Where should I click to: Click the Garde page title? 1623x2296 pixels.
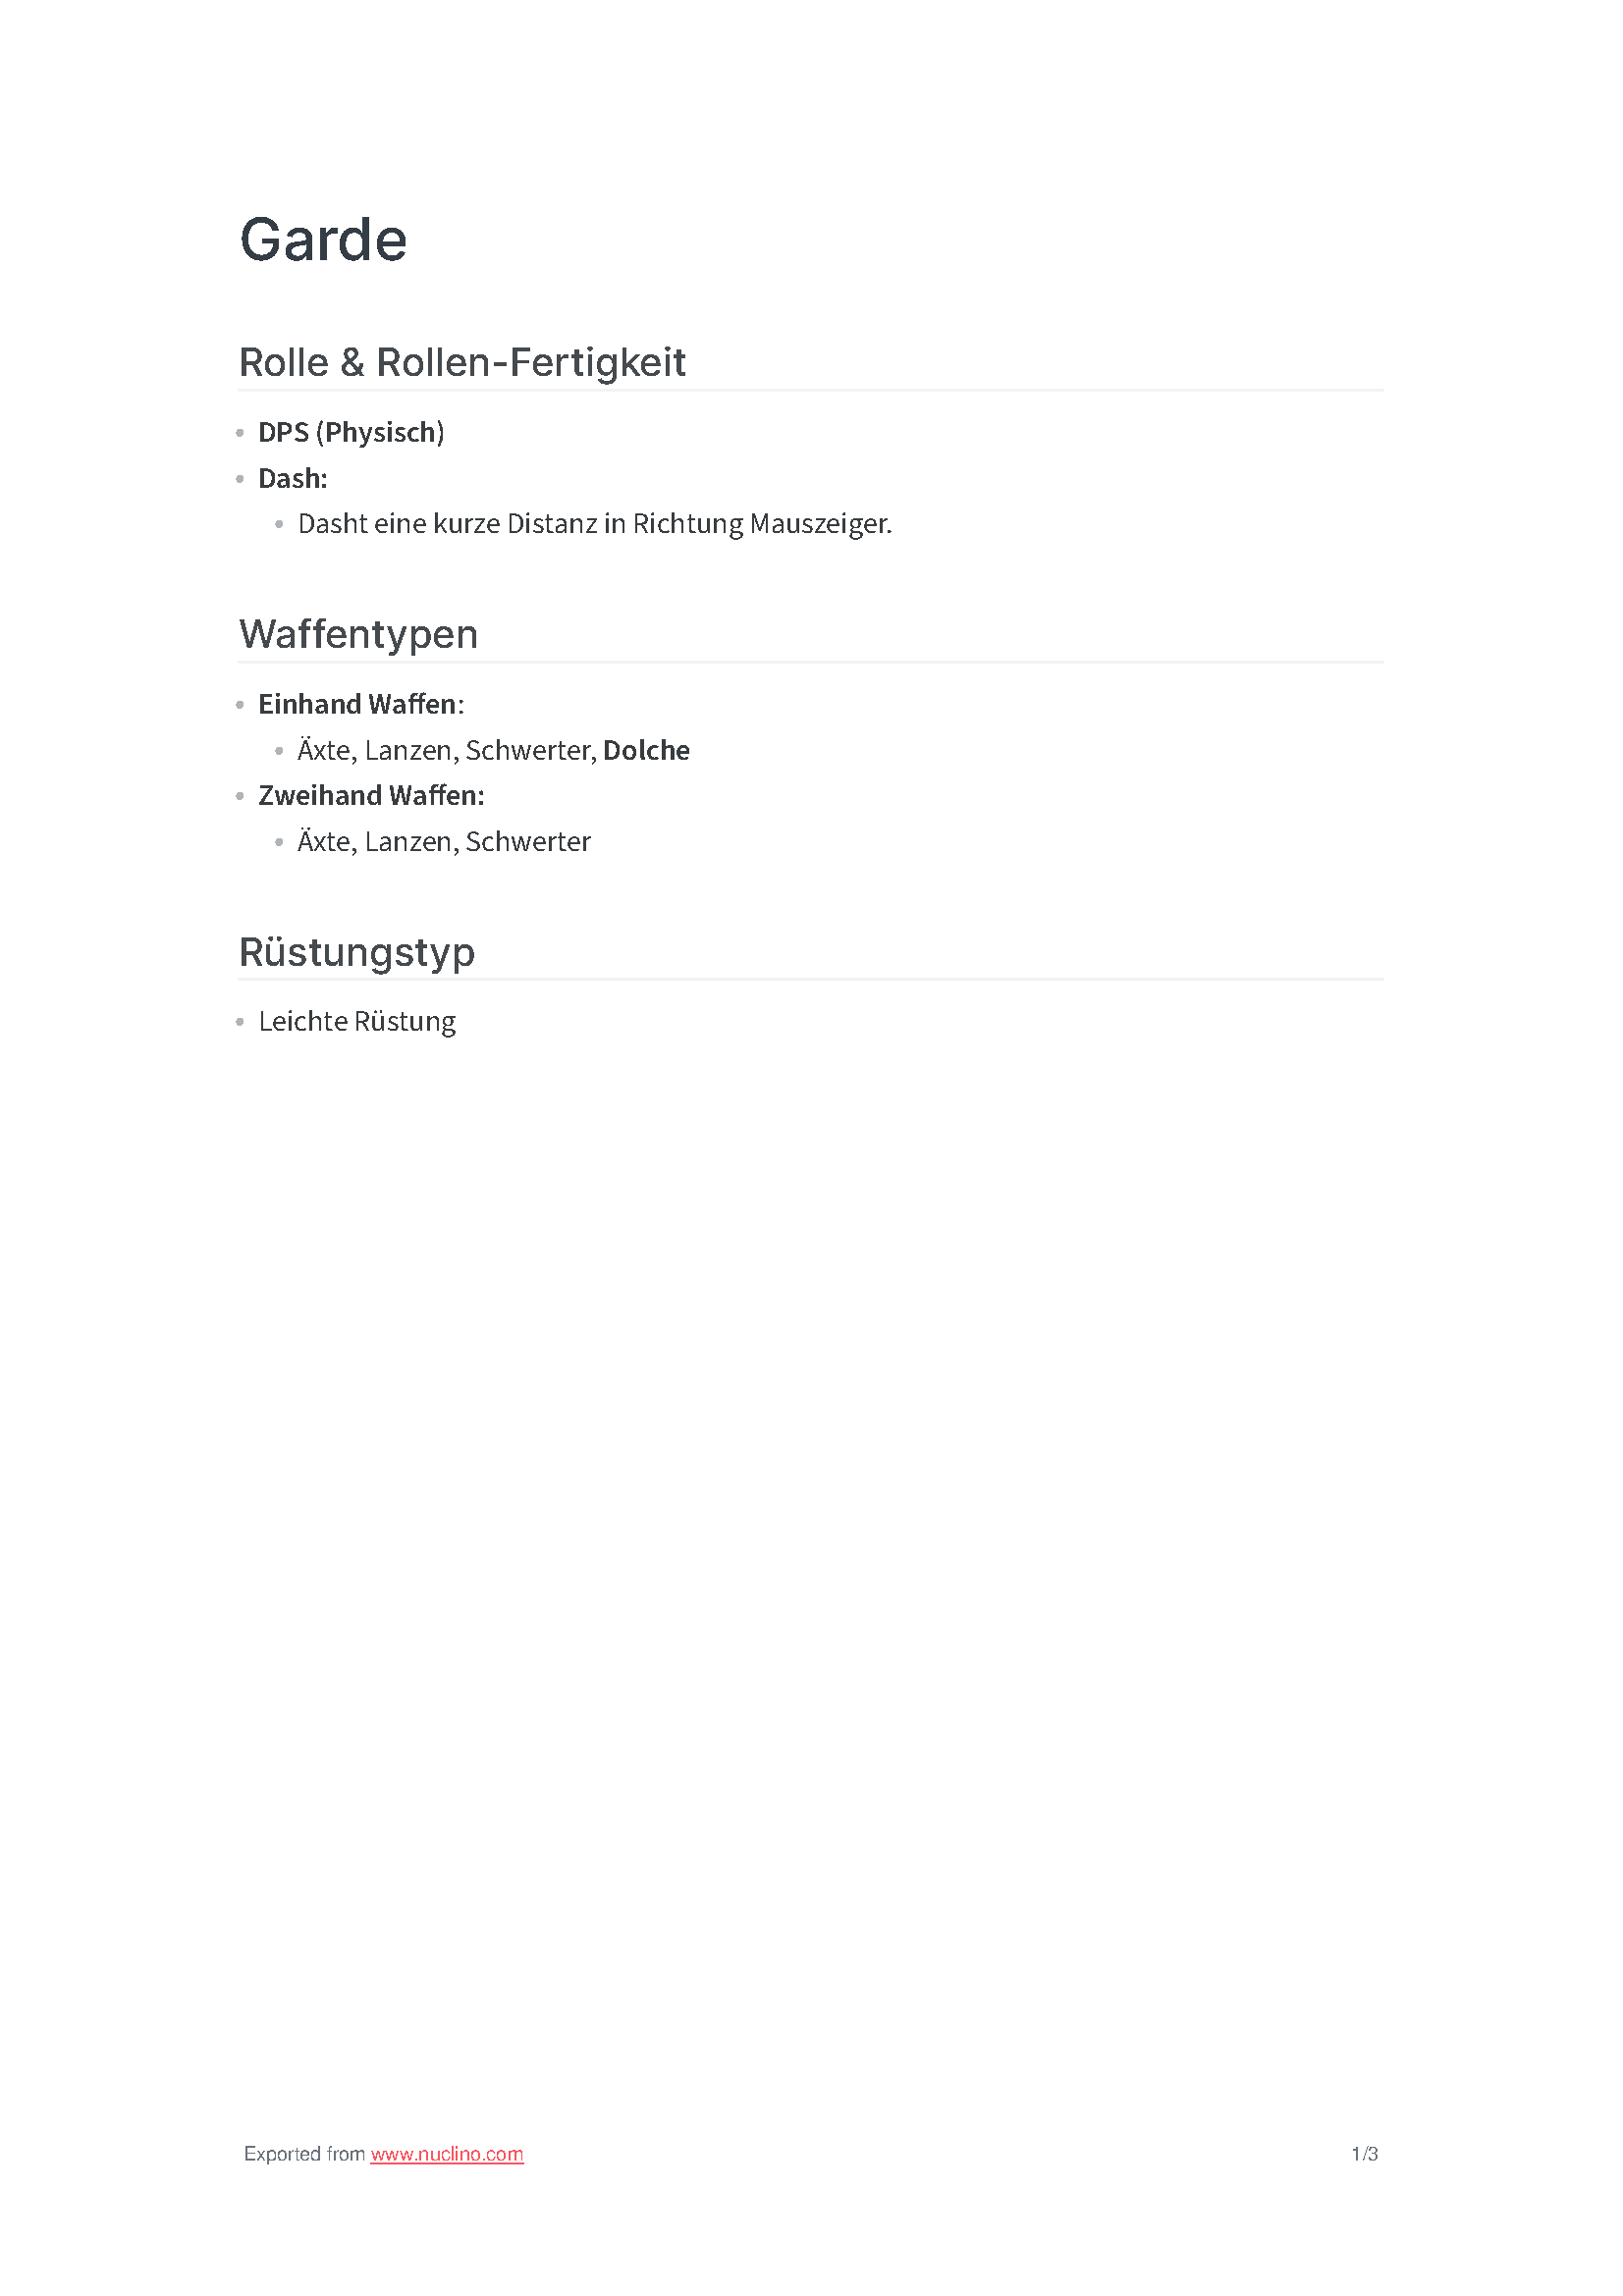coord(323,240)
